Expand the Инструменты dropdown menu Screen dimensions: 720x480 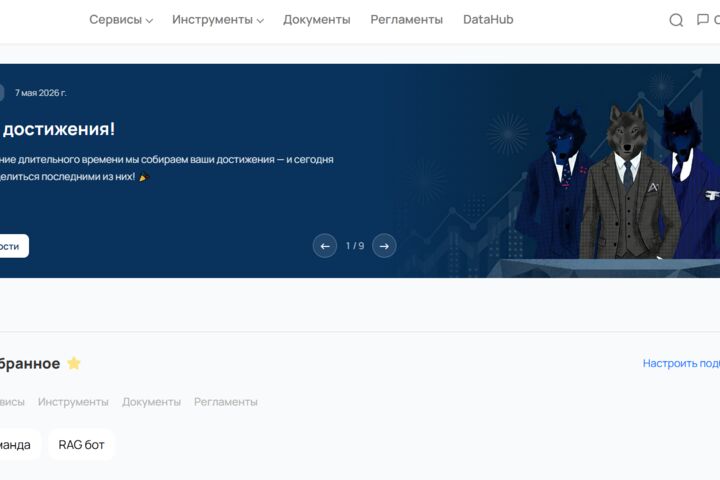click(218, 20)
